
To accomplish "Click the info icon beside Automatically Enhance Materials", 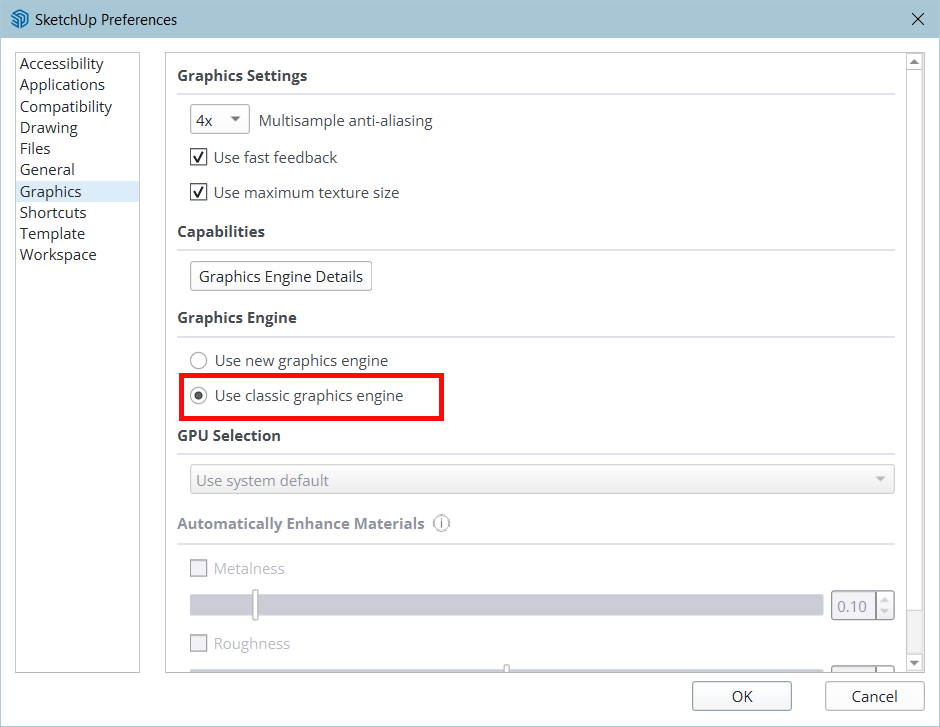I will tap(441, 523).
